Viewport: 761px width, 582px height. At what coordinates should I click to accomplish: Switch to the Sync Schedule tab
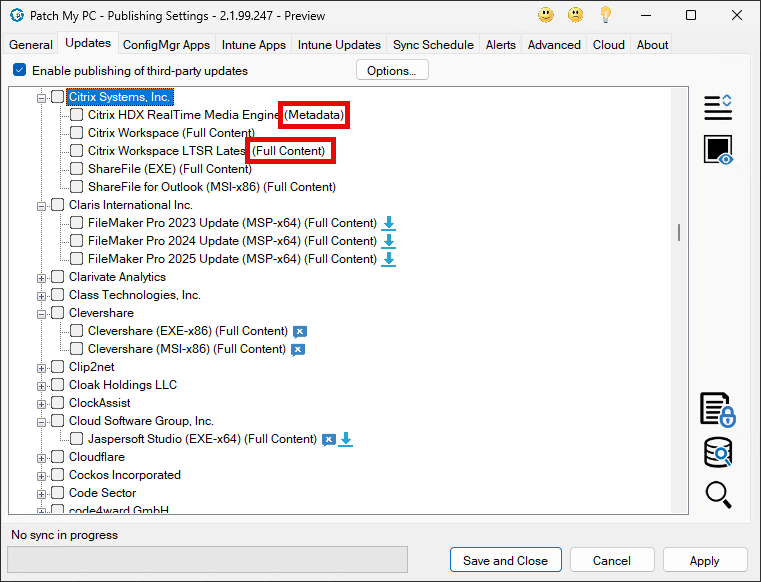(x=433, y=45)
